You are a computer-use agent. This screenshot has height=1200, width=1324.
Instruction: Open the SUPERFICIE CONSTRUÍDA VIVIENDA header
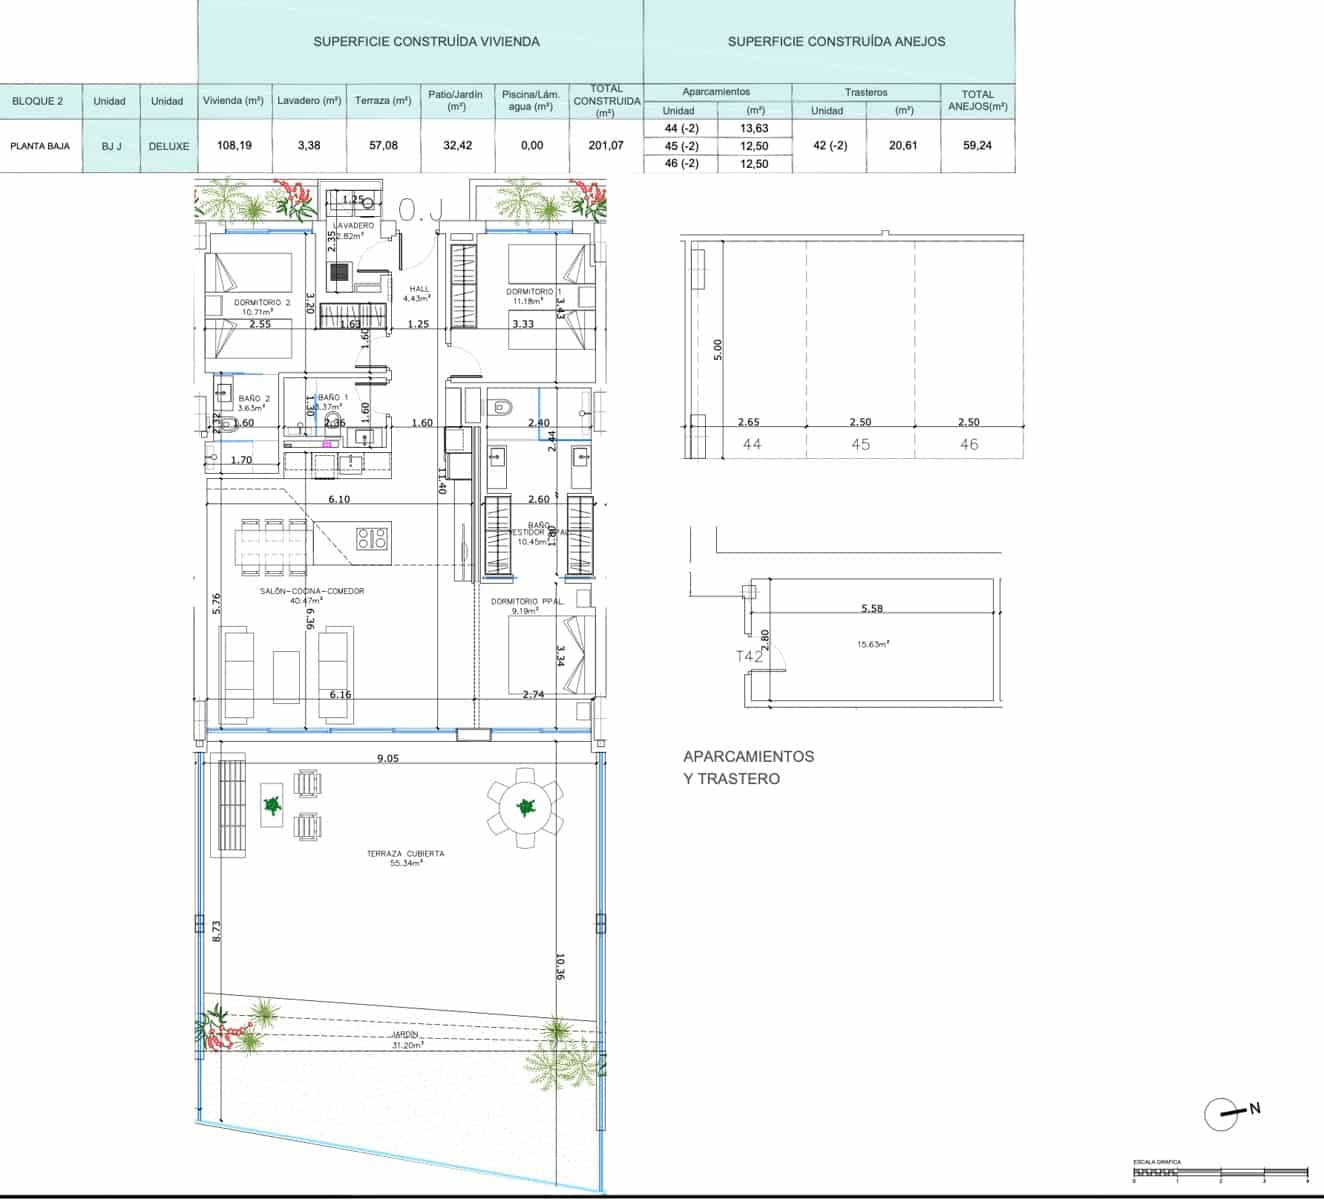(424, 42)
